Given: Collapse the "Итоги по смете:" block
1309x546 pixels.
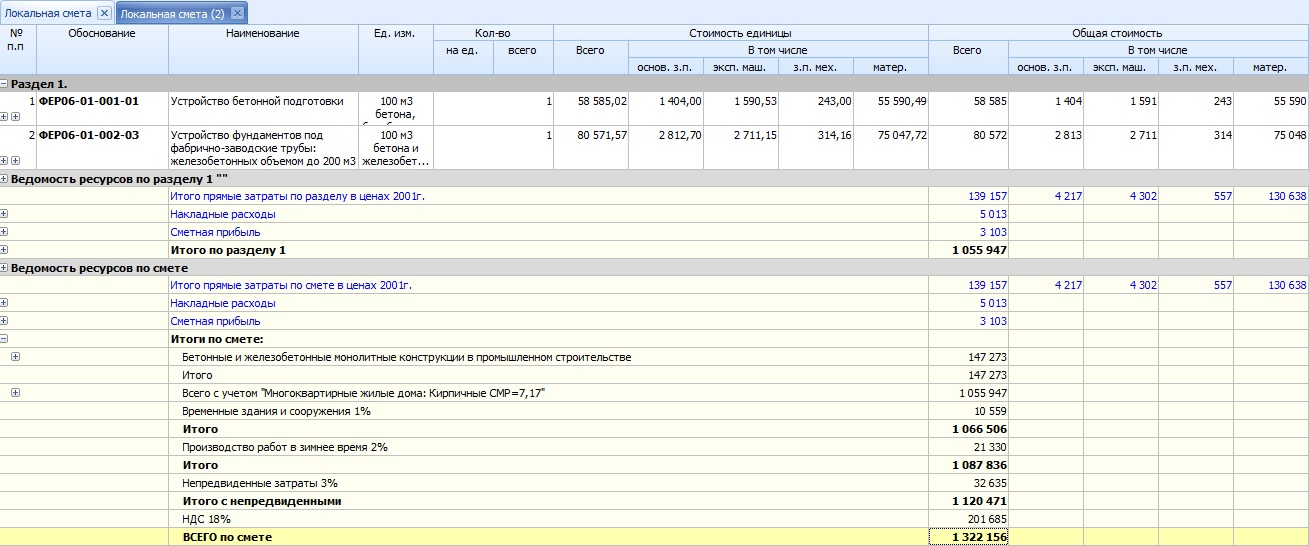Looking at the screenshot, I should pyautogui.click(x=5, y=339).
